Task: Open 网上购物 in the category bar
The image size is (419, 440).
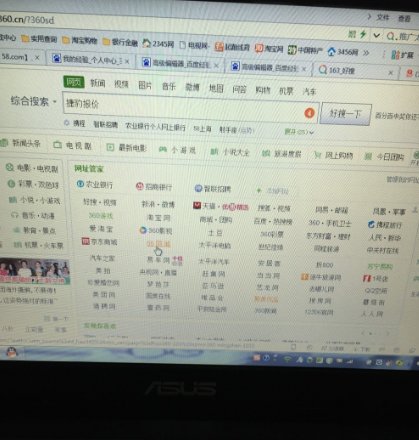Action: [334, 155]
